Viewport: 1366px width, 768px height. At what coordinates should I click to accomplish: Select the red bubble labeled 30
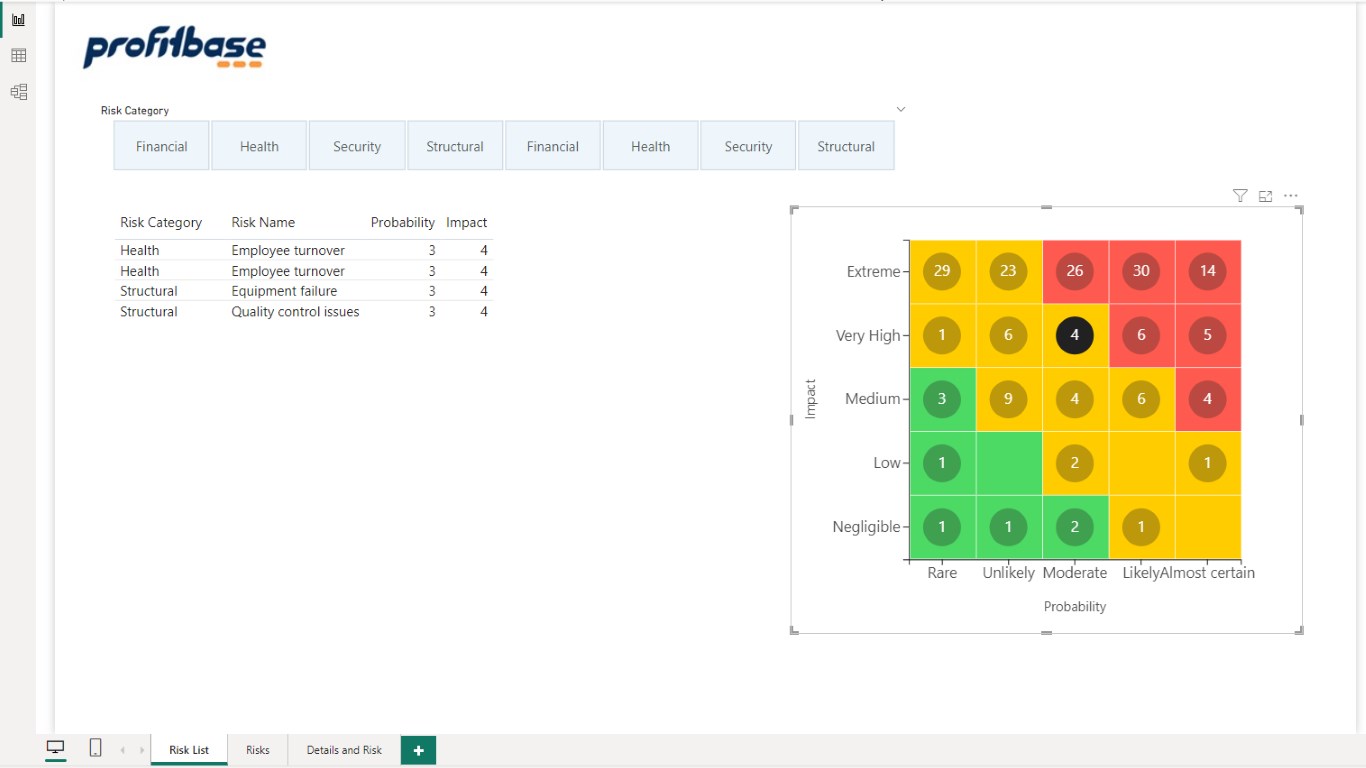(x=1141, y=271)
